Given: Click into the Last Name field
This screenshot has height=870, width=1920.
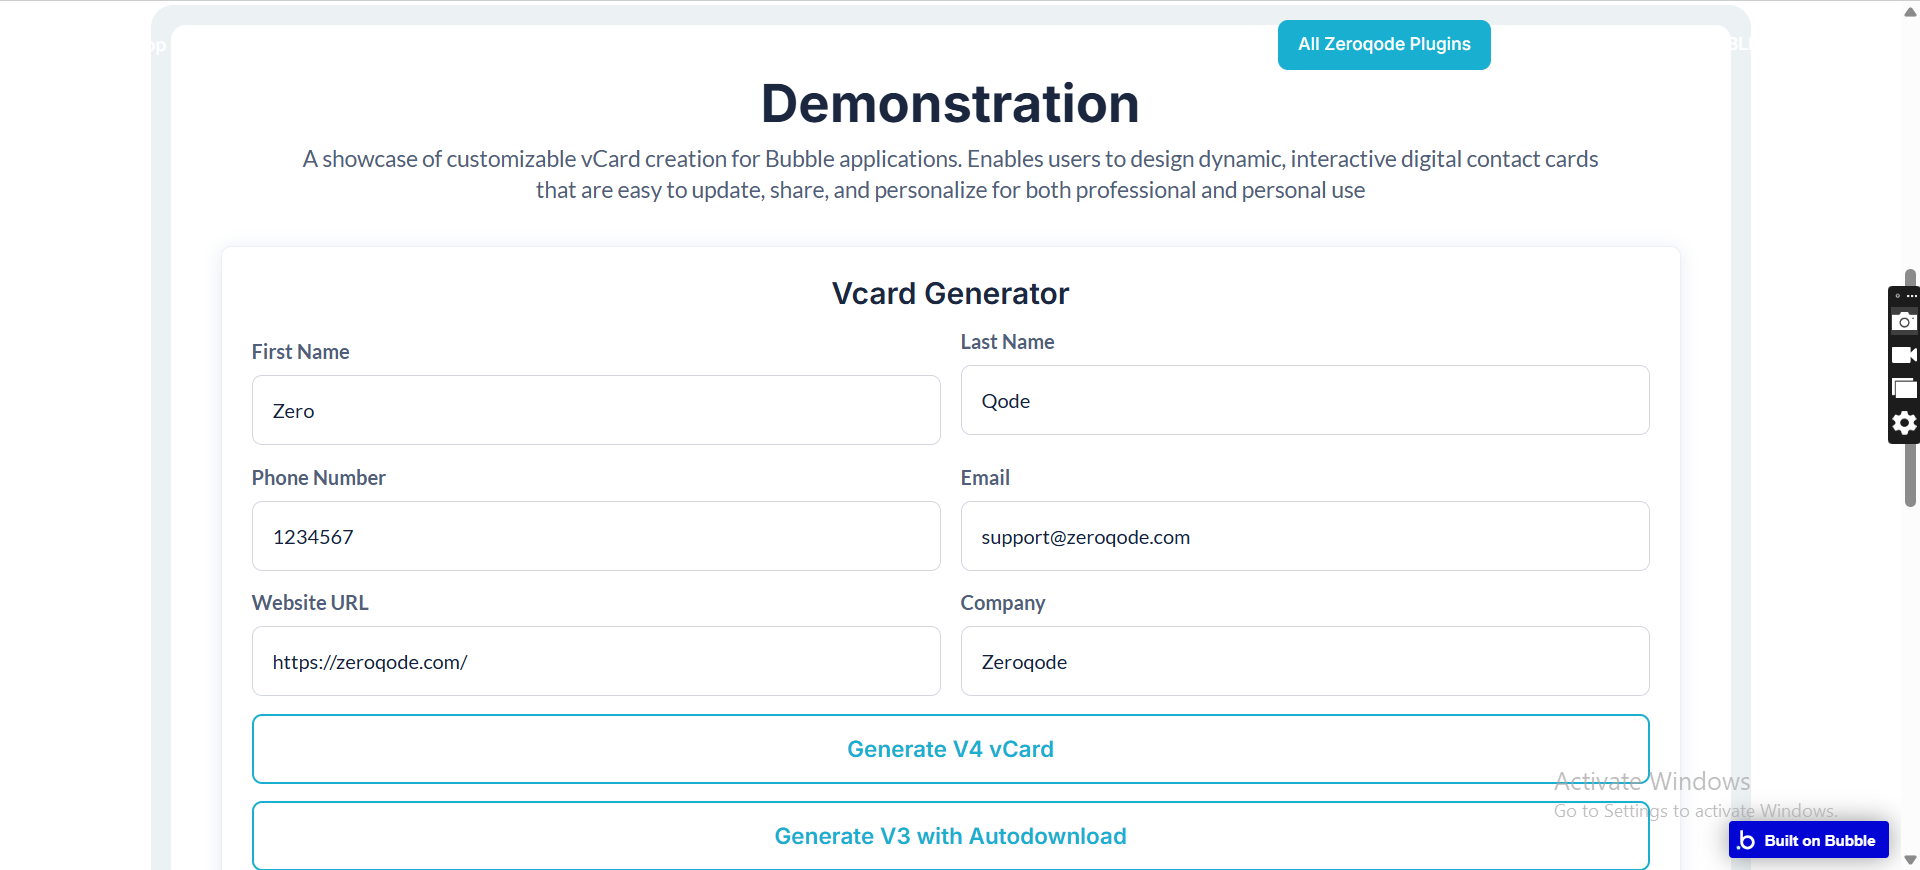Looking at the screenshot, I should [x=1304, y=400].
